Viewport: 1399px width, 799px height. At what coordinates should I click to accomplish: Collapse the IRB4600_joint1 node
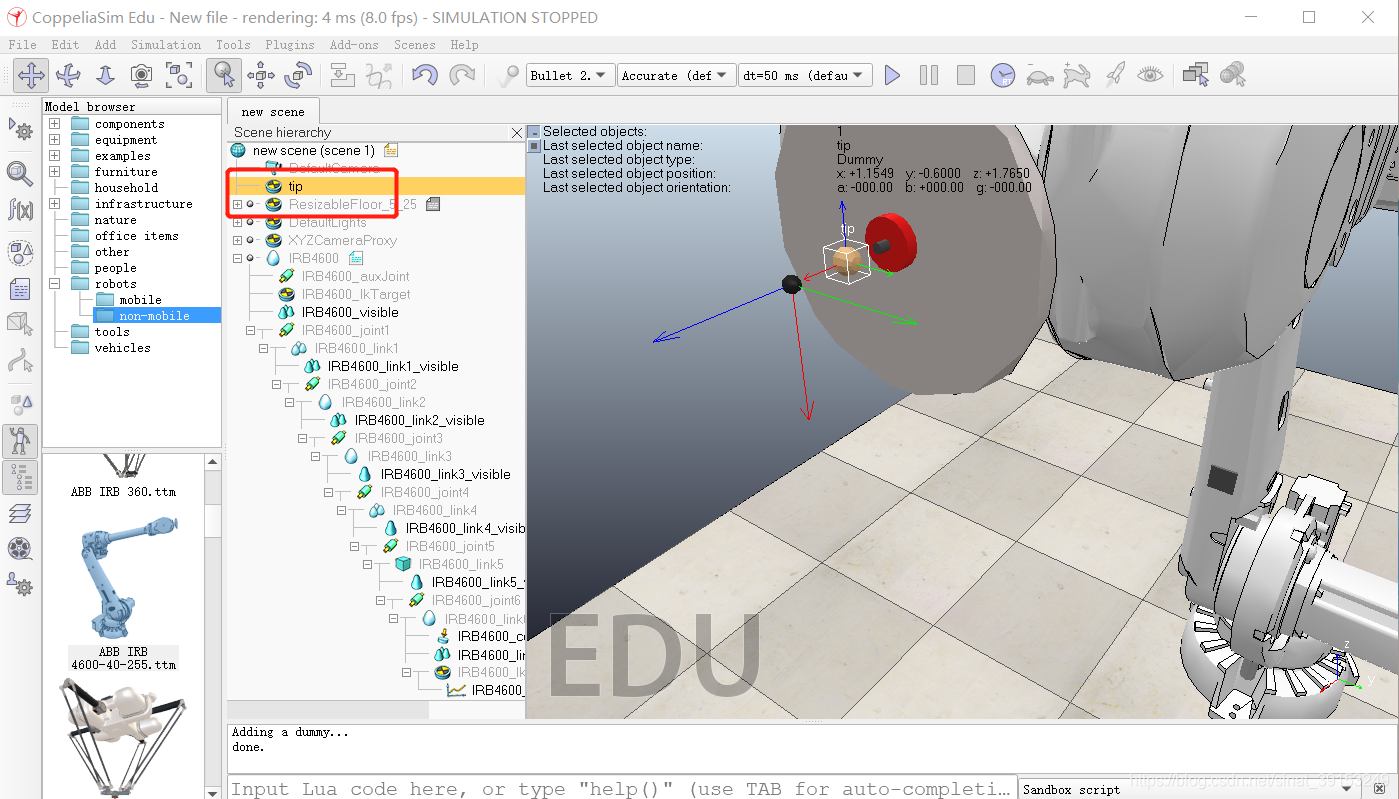pyautogui.click(x=251, y=330)
